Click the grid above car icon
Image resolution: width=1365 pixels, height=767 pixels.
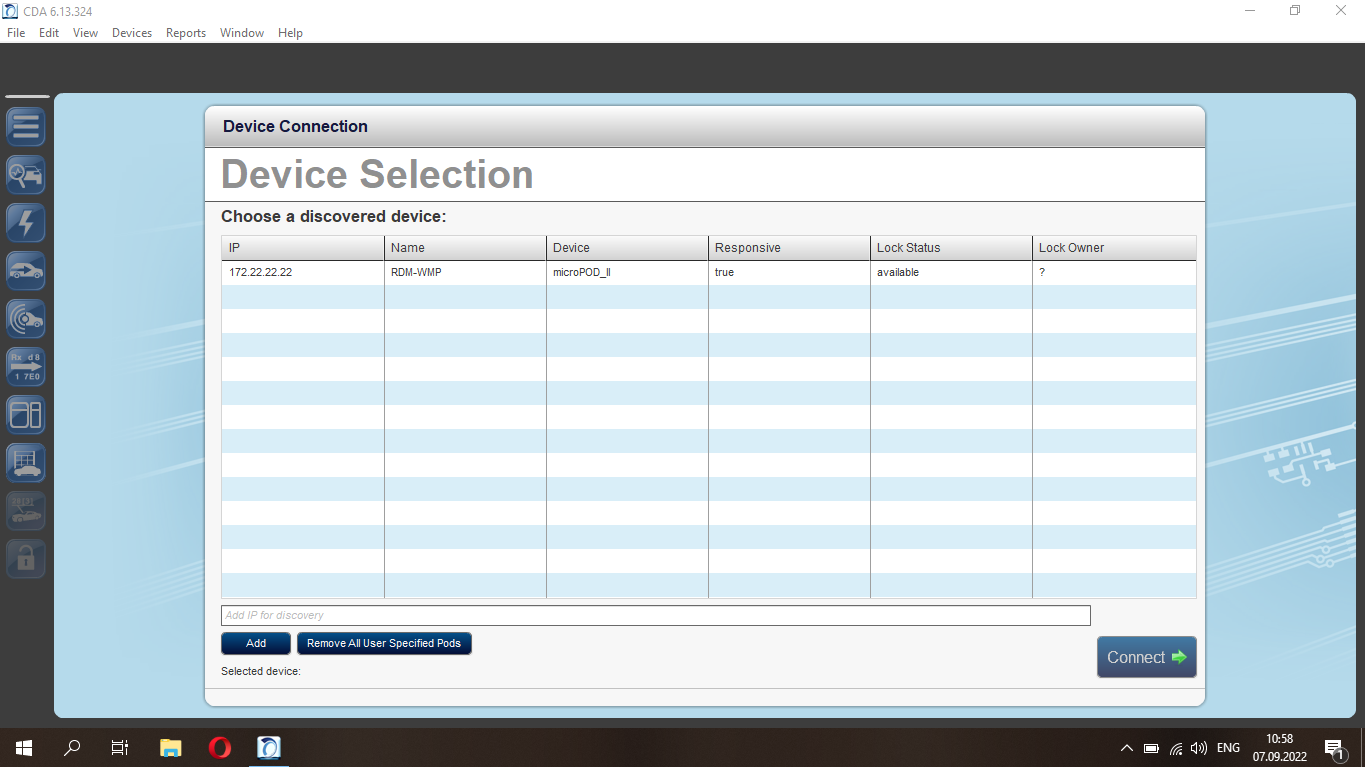pyautogui.click(x=26, y=462)
